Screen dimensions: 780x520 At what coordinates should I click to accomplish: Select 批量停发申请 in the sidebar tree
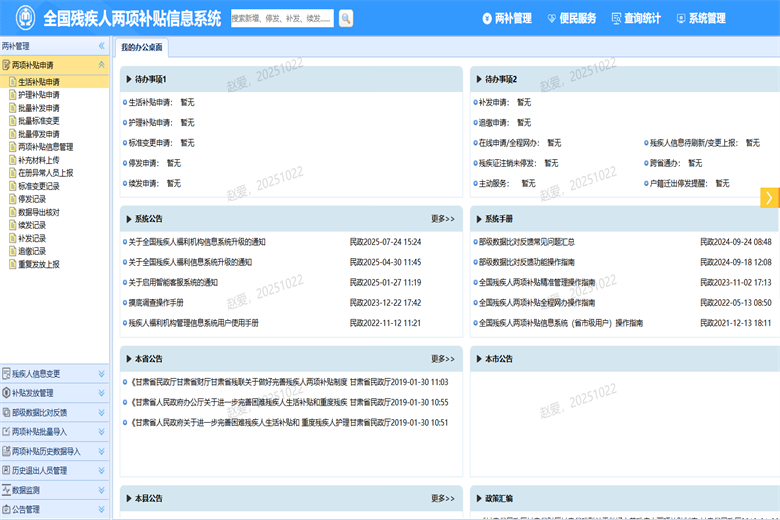coord(38,134)
